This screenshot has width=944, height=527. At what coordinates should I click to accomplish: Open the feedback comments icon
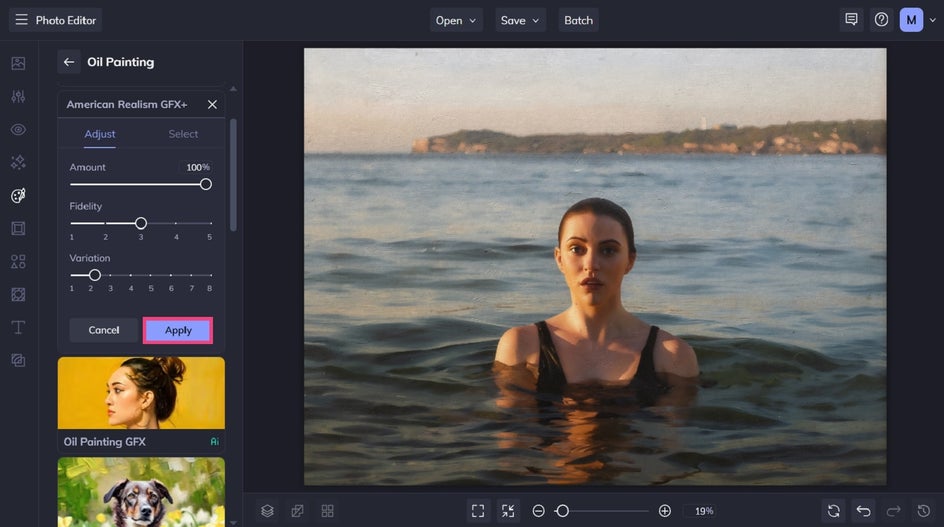(x=851, y=20)
